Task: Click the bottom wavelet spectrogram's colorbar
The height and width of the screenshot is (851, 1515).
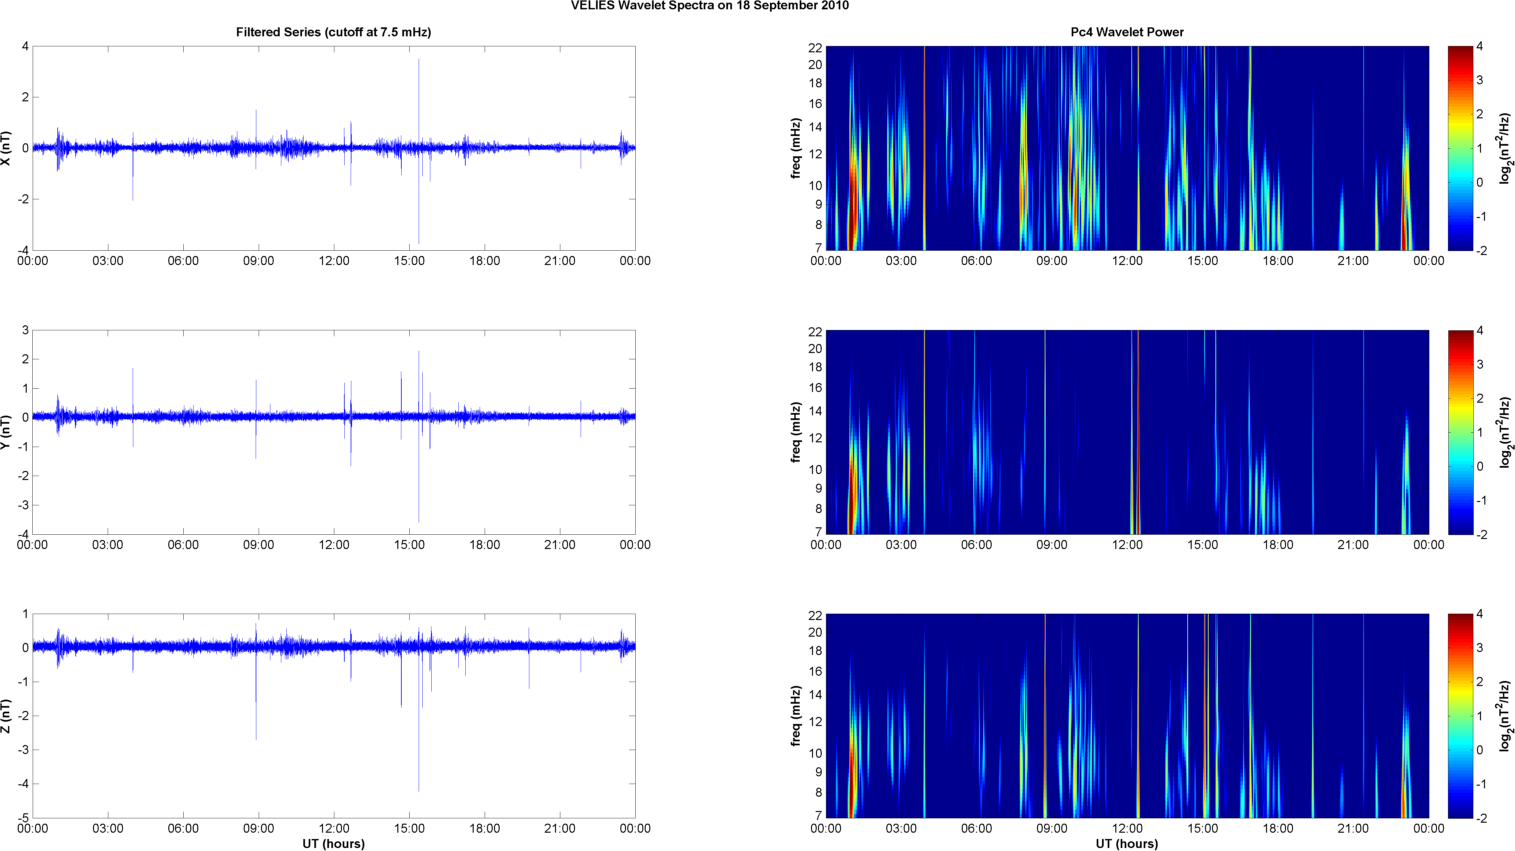Action: [1460, 716]
